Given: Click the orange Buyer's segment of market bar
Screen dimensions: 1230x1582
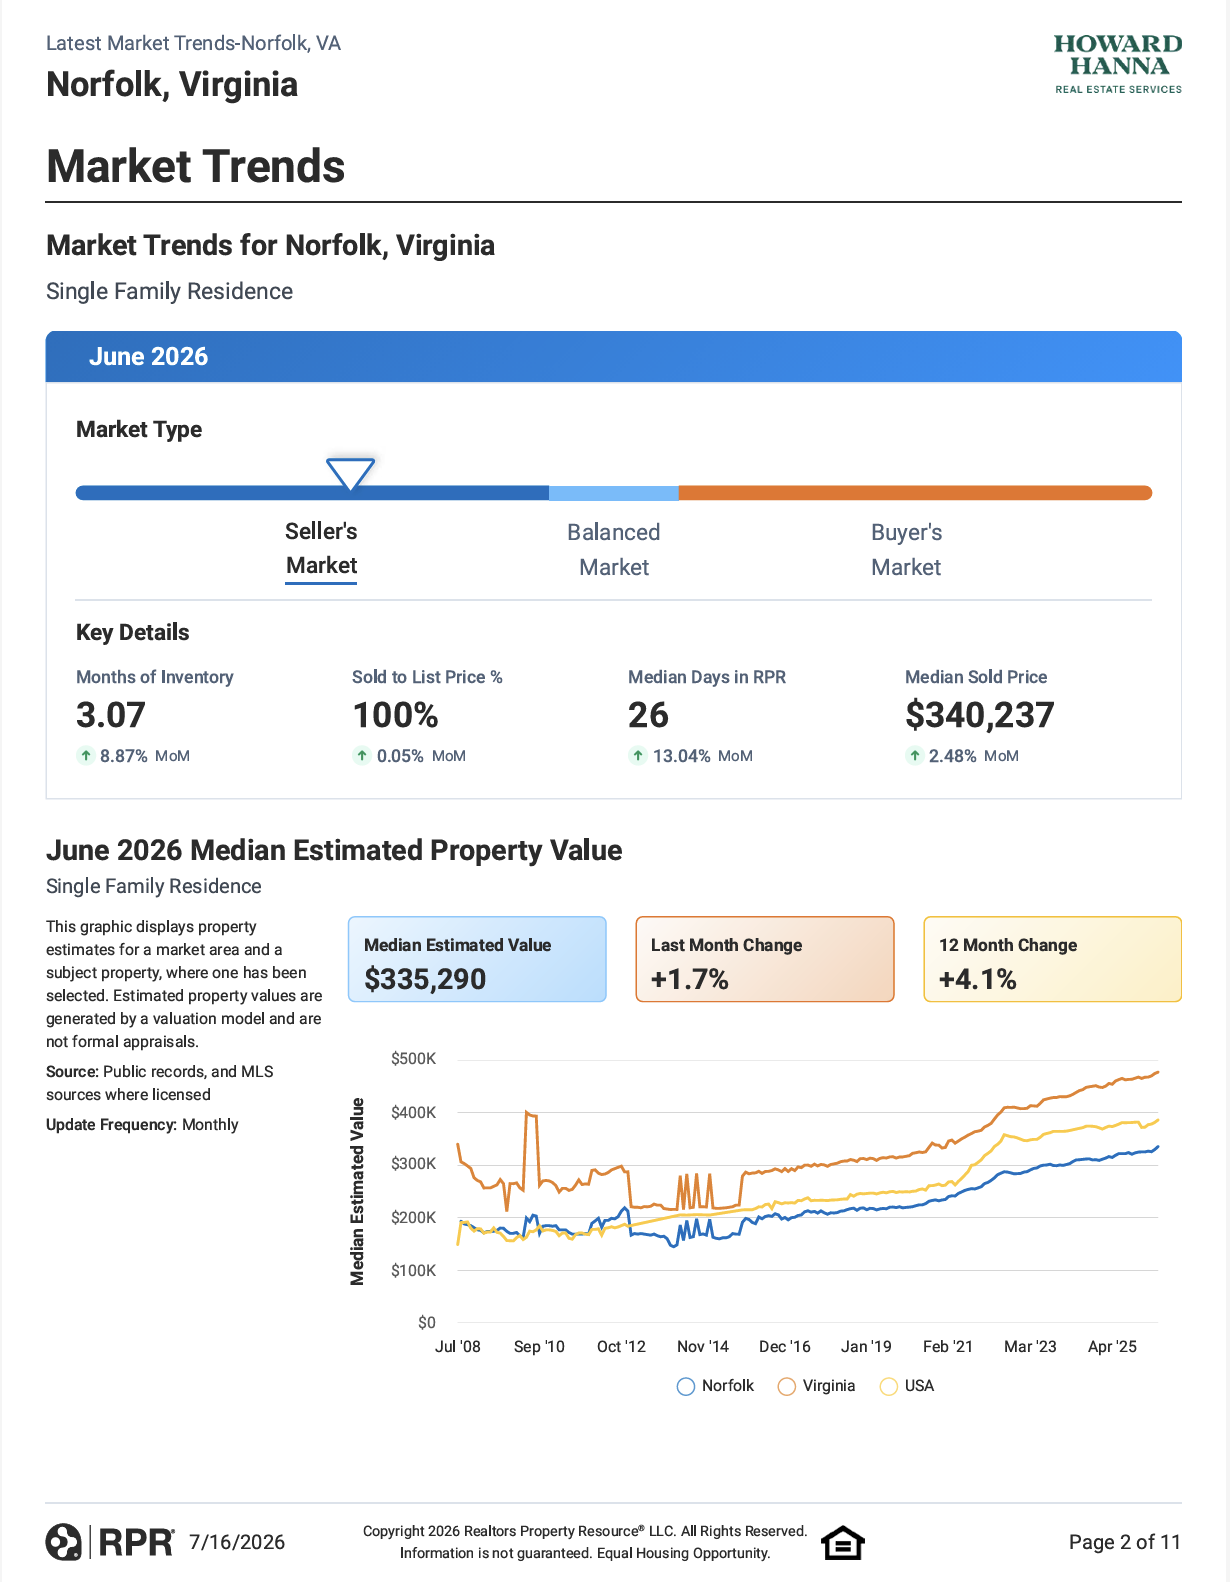Looking at the screenshot, I should 915,493.
